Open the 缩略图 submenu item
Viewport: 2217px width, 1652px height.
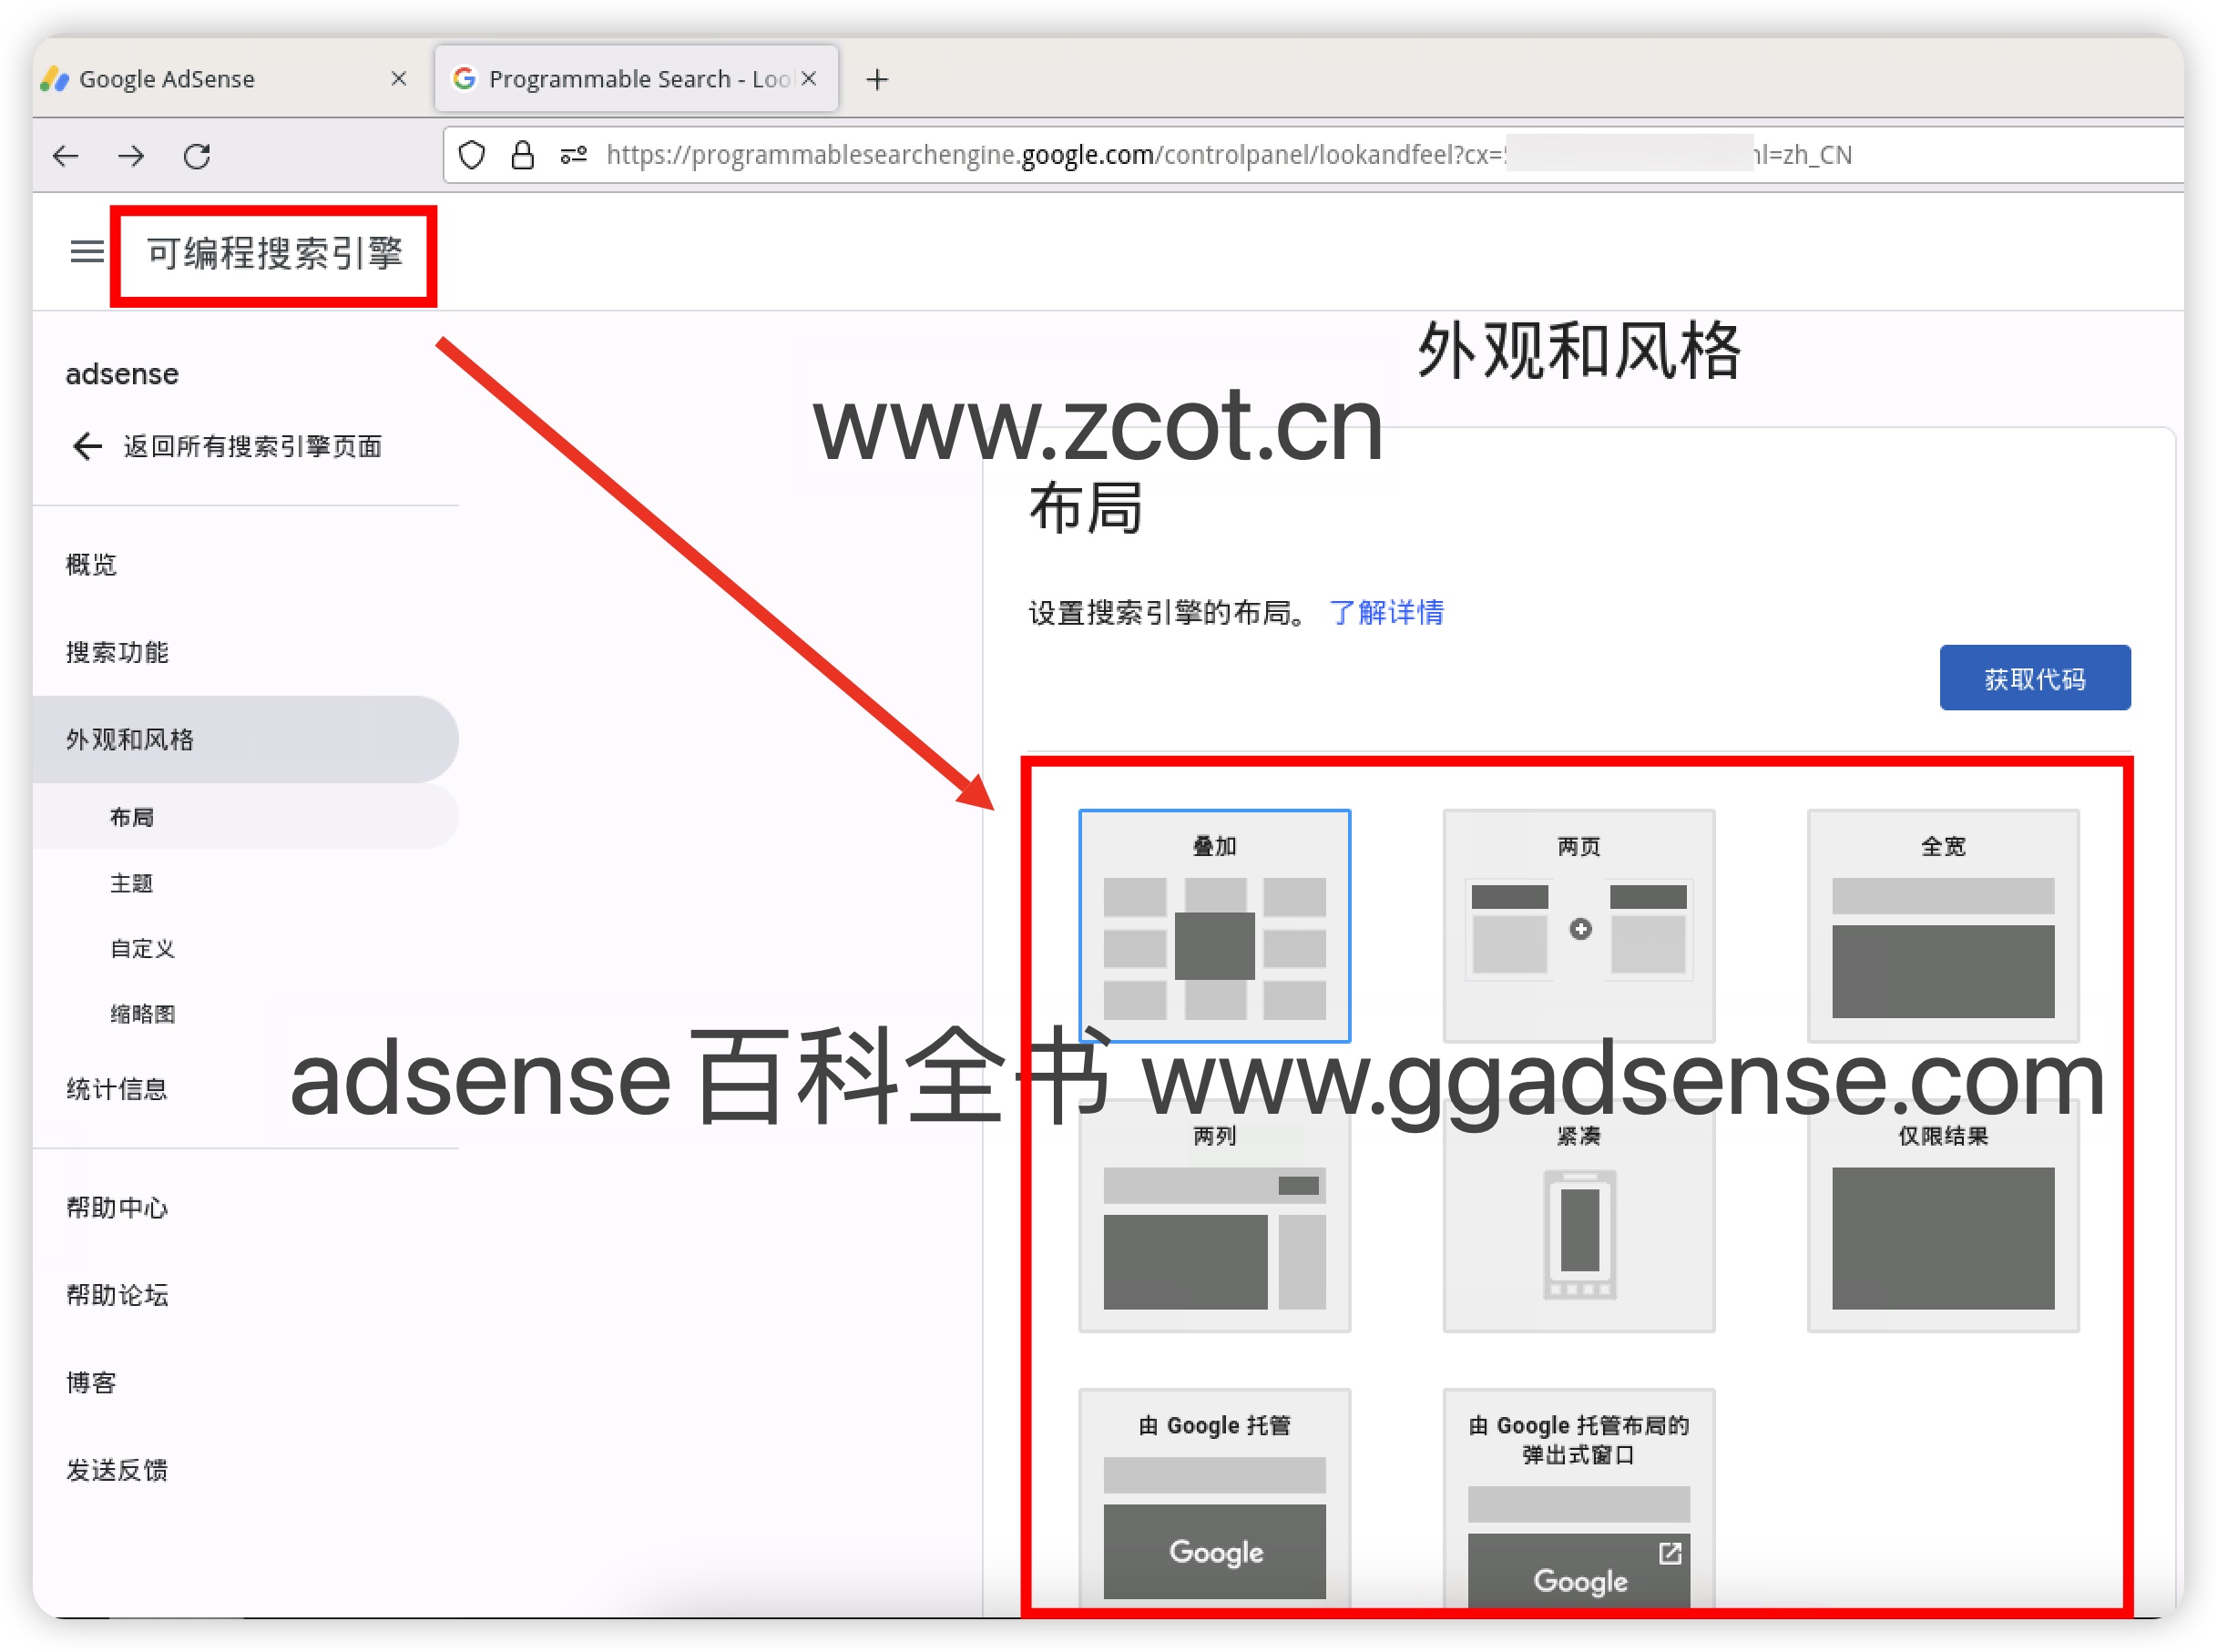142,1014
